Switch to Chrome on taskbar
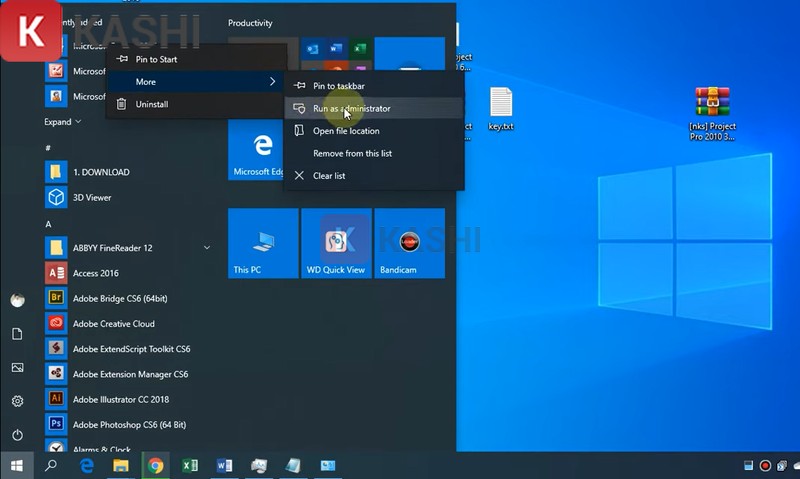This screenshot has height=479, width=800. (156, 465)
